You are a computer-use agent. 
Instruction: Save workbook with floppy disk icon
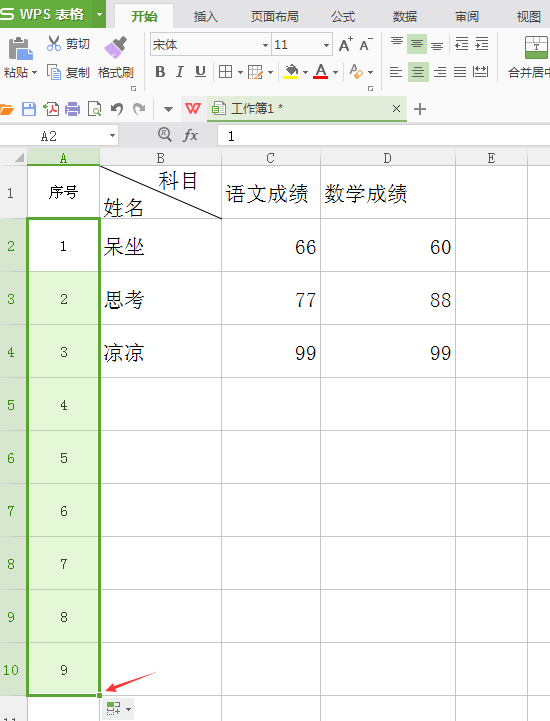[29, 109]
